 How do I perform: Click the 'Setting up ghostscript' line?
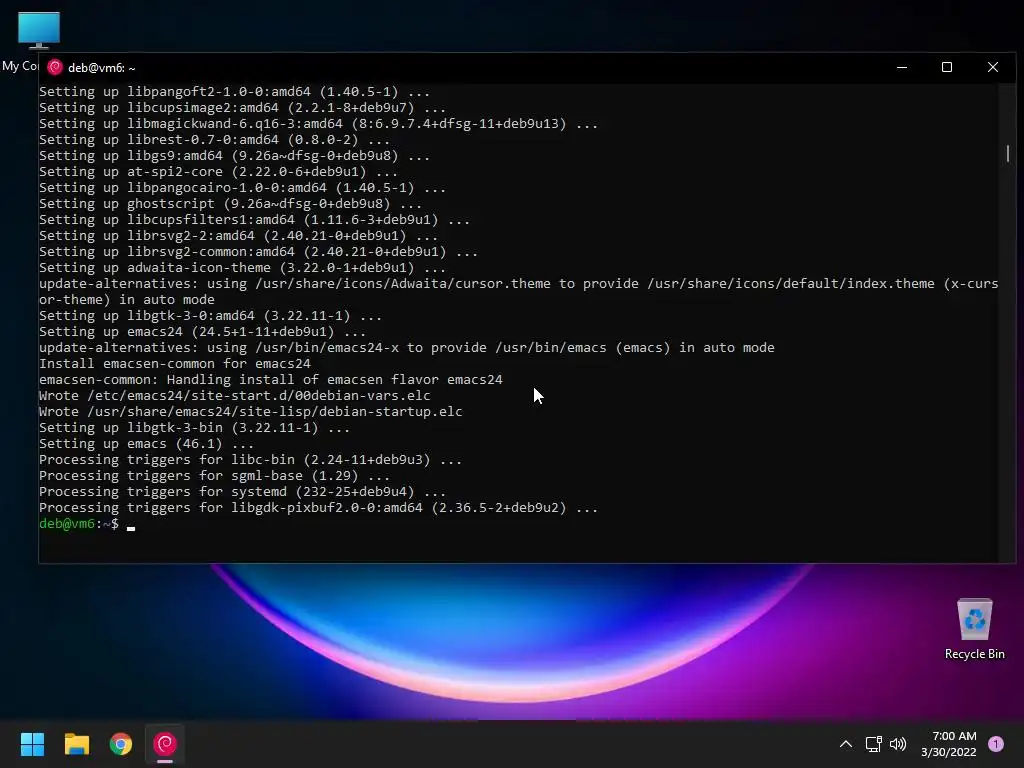click(x=231, y=204)
